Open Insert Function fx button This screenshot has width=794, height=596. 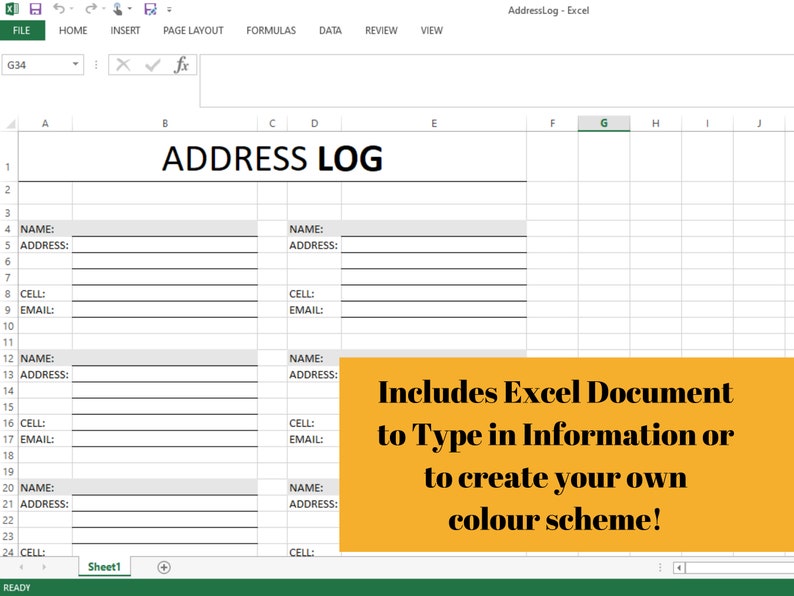[181, 65]
